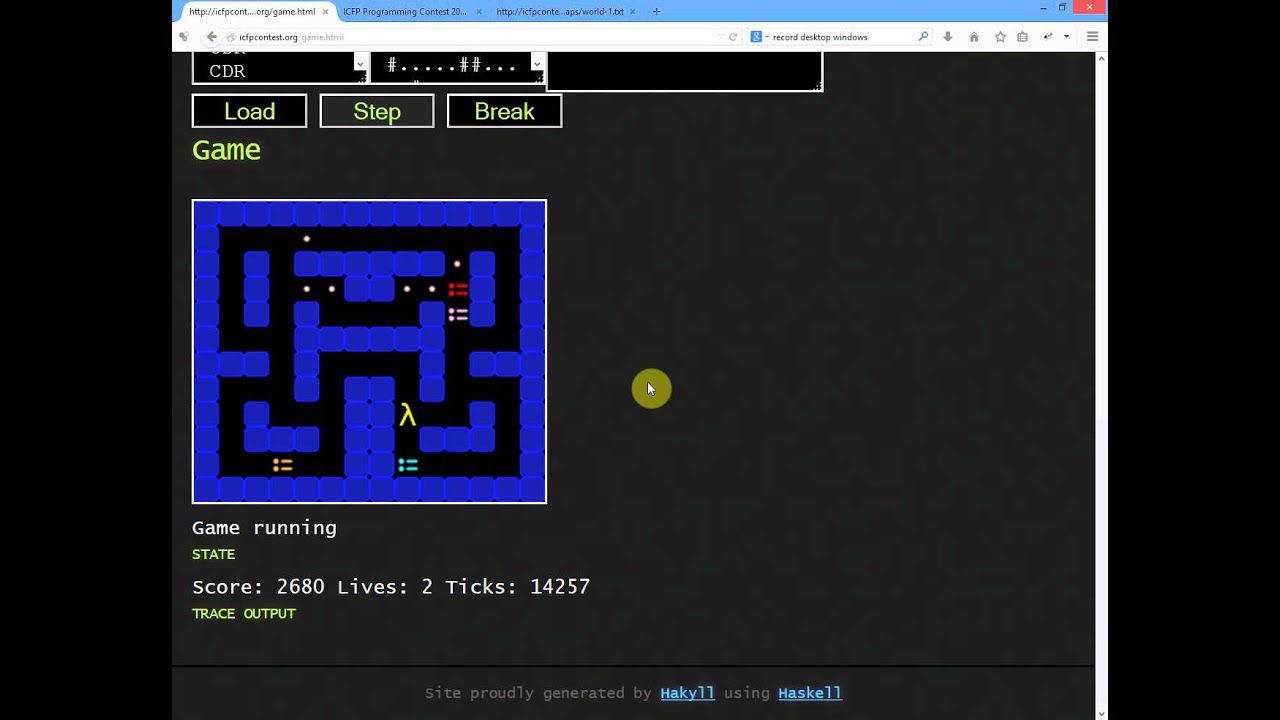This screenshot has height=720, width=1280.
Task: Click the 'Game running' status text
Action: [x=264, y=528]
